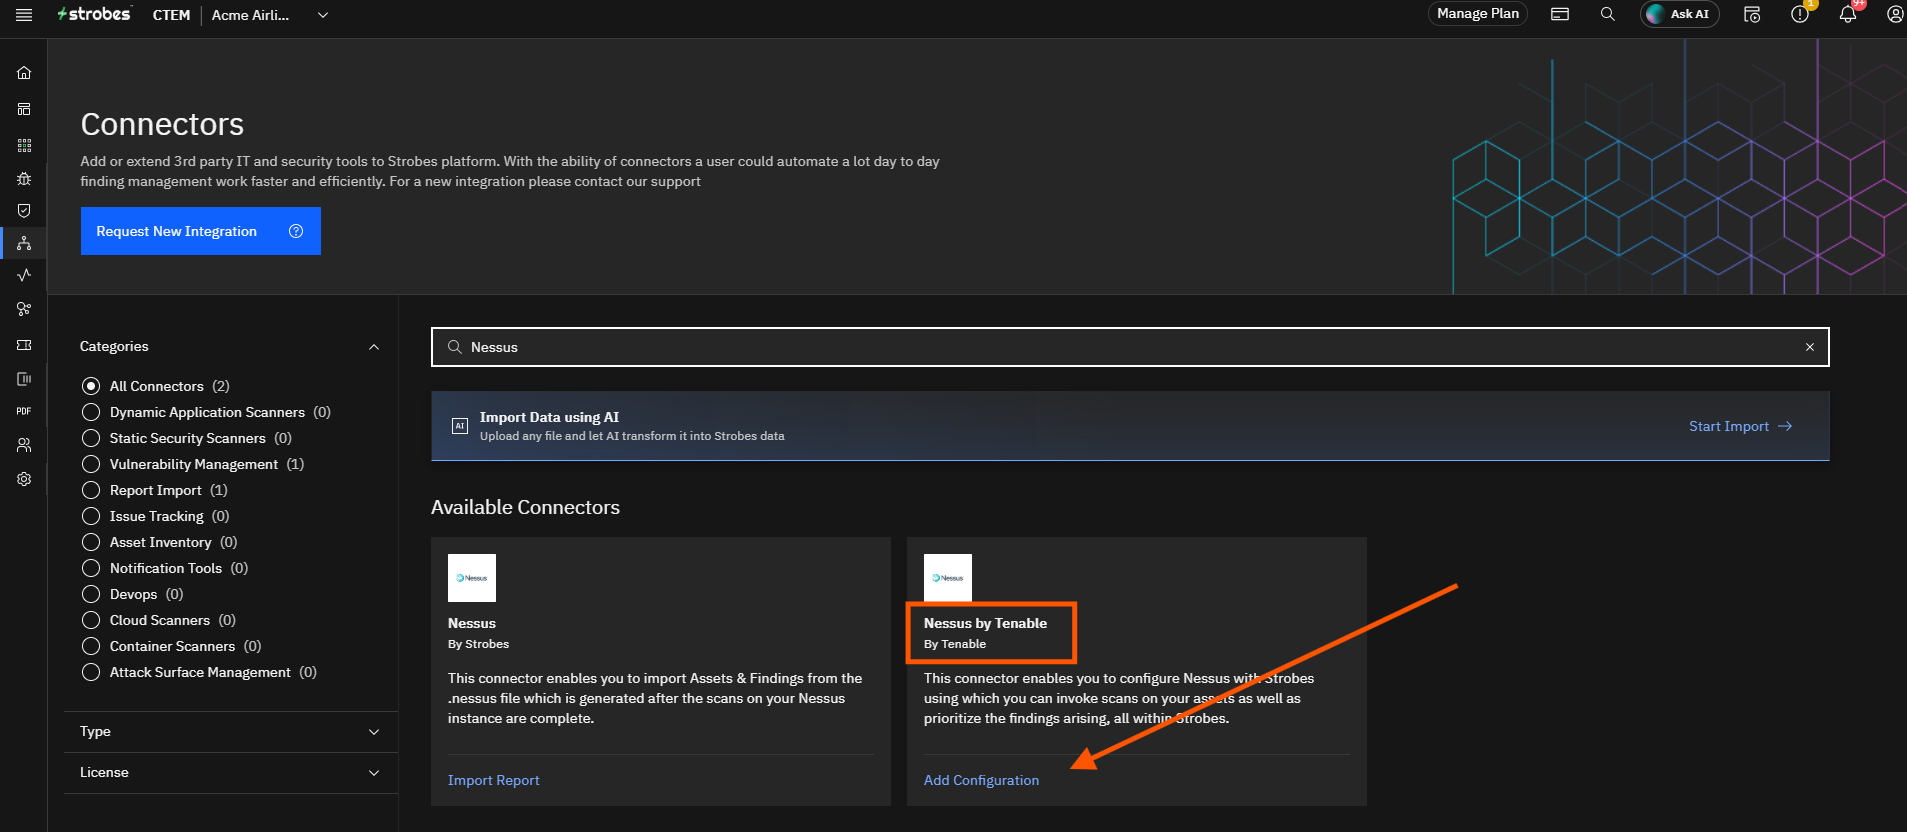Open the PDF reports sidebar icon
The height and width of the screenshot is (832, 1907).
click(24, 411)
